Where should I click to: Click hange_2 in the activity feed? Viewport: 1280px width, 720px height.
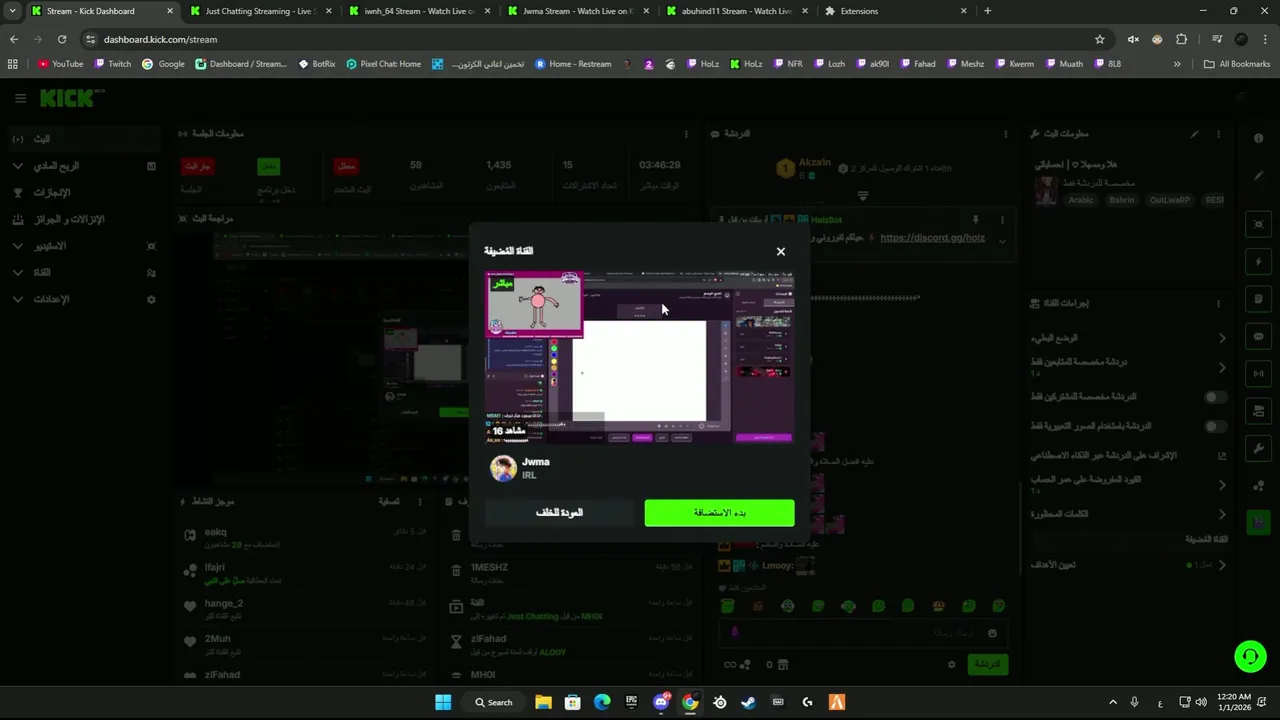224,603
